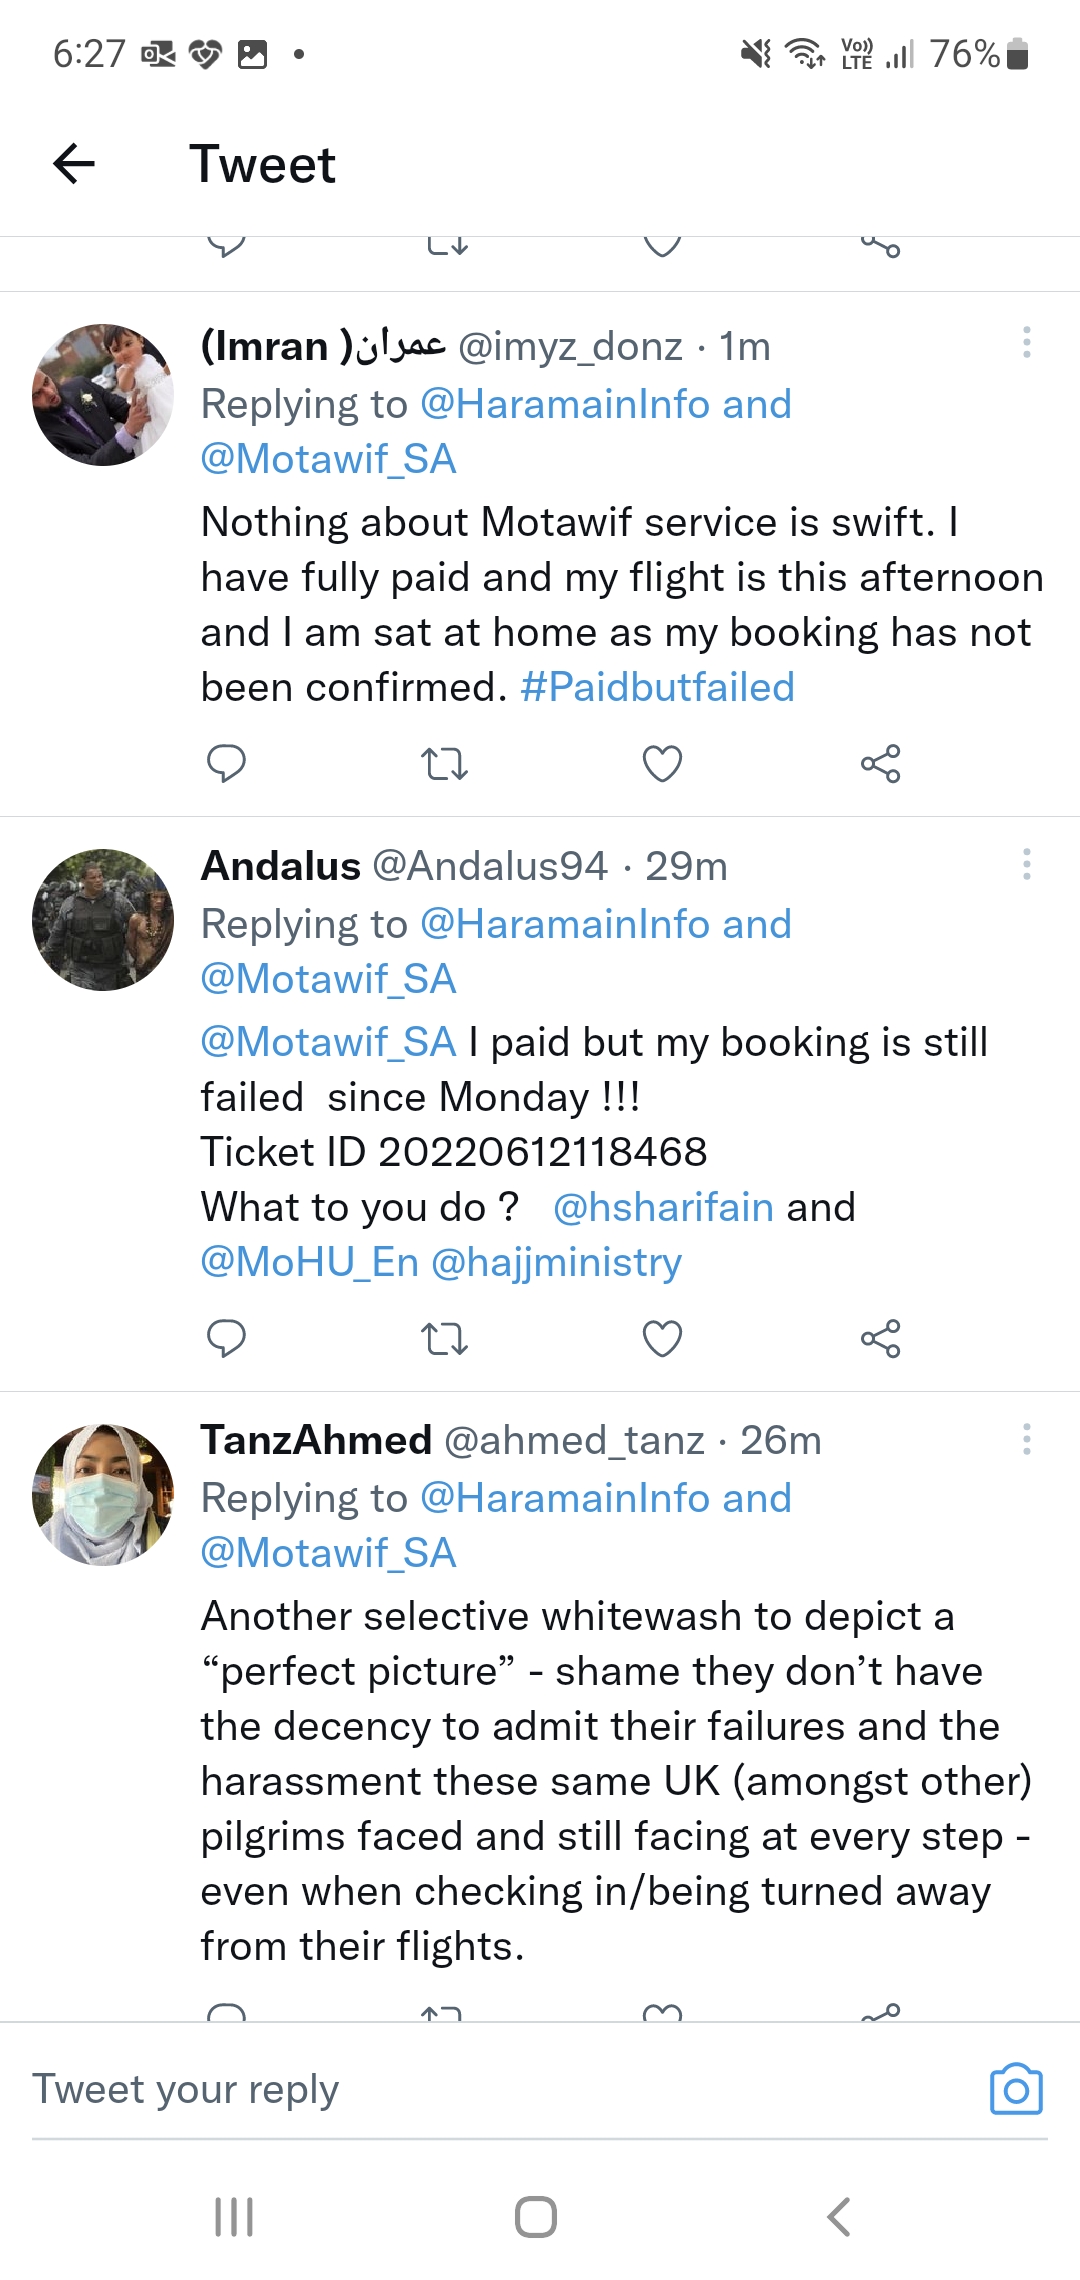This screenshot has width=1080, height=2280.
Task: Open @MoHU_En profile mention
Action: pos(309,1262)
